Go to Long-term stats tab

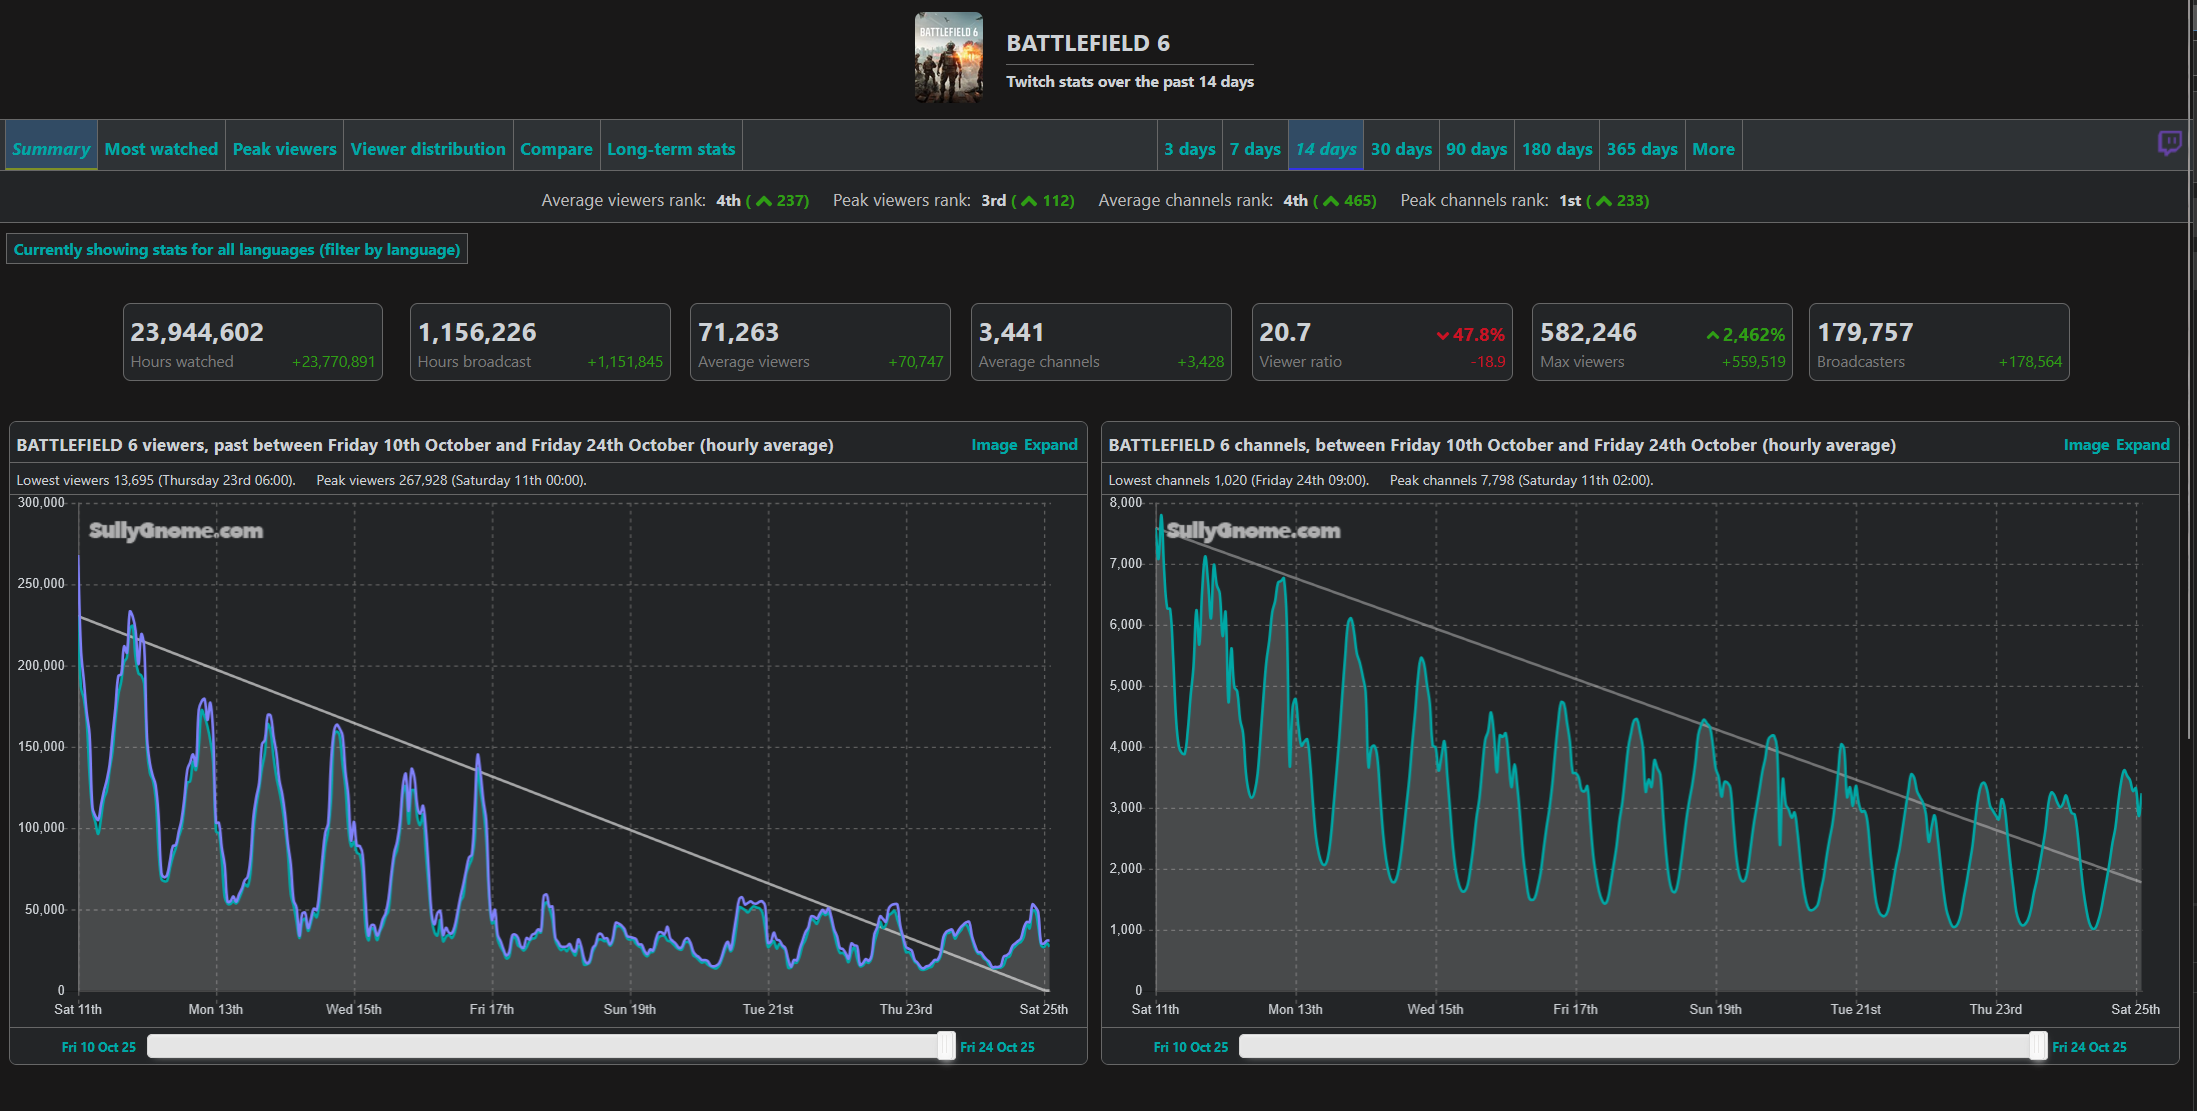(671, 149)
